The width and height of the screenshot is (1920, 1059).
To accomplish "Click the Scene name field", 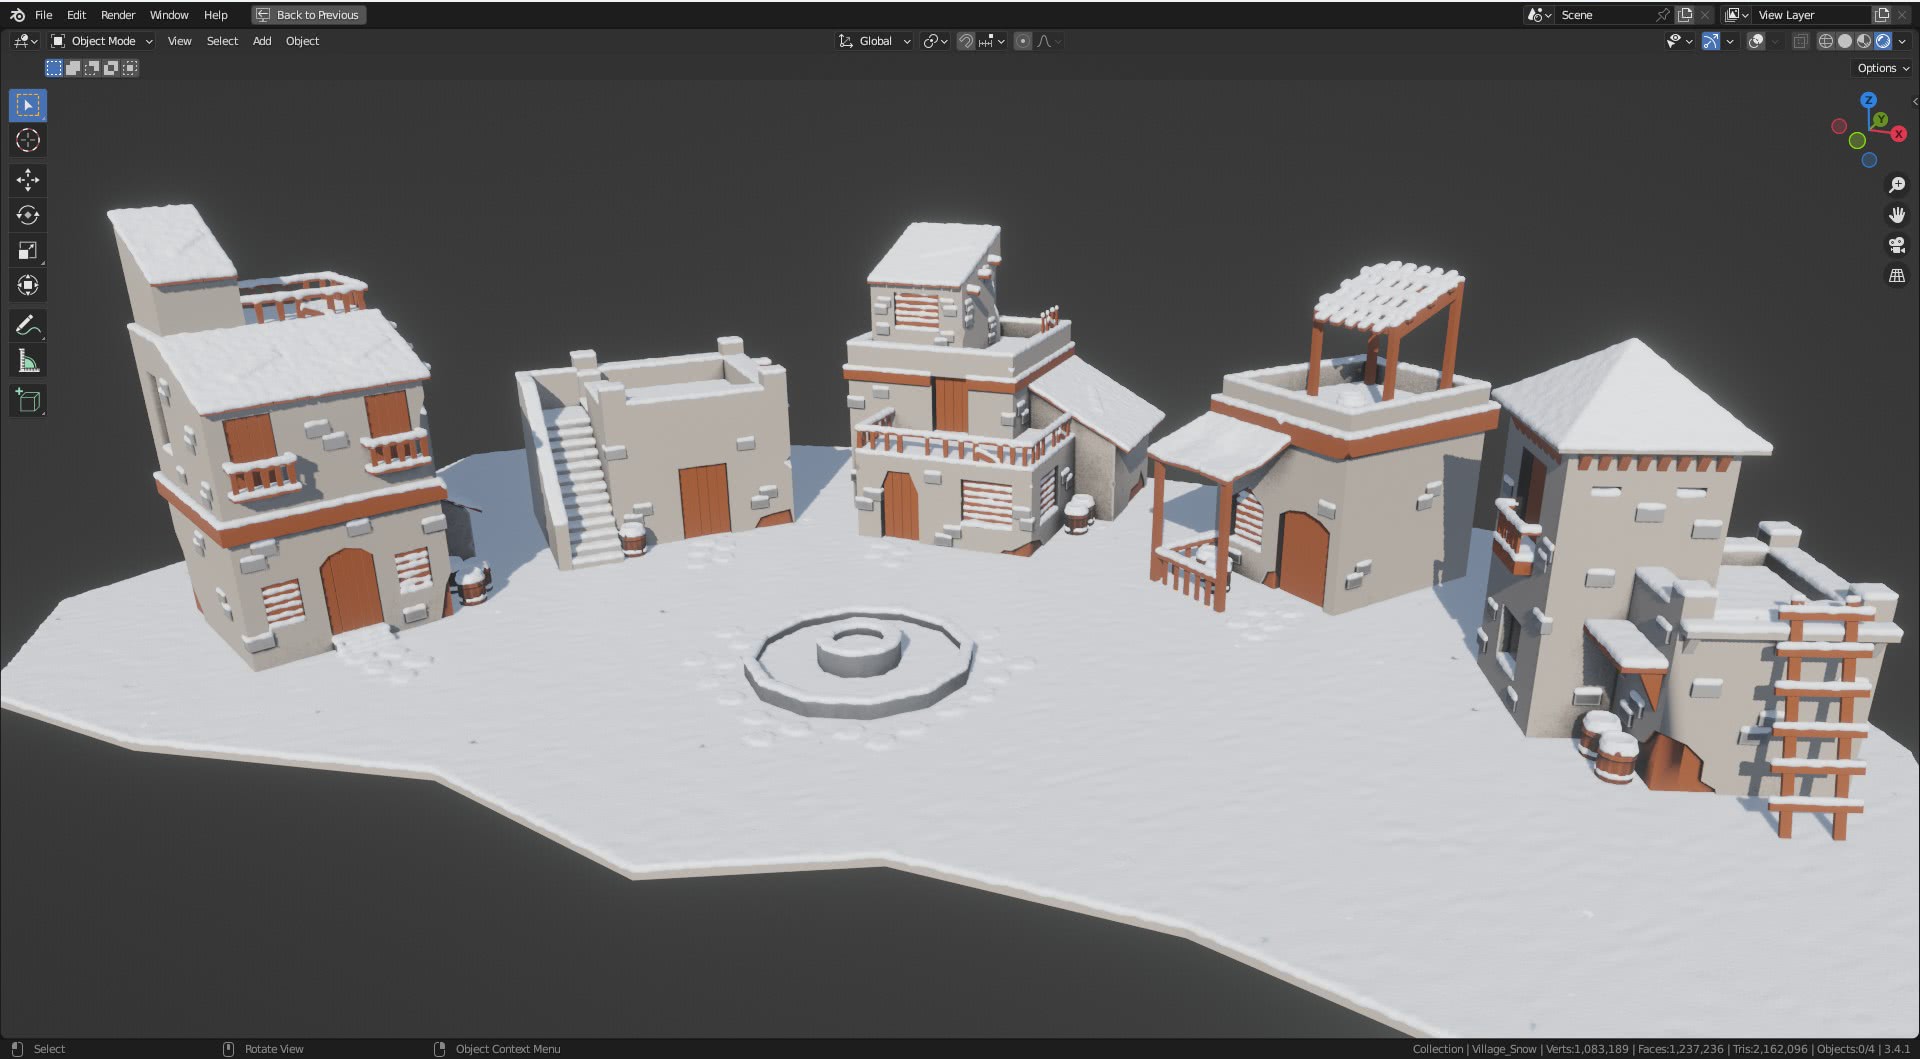I will [x=1602, y=15].
